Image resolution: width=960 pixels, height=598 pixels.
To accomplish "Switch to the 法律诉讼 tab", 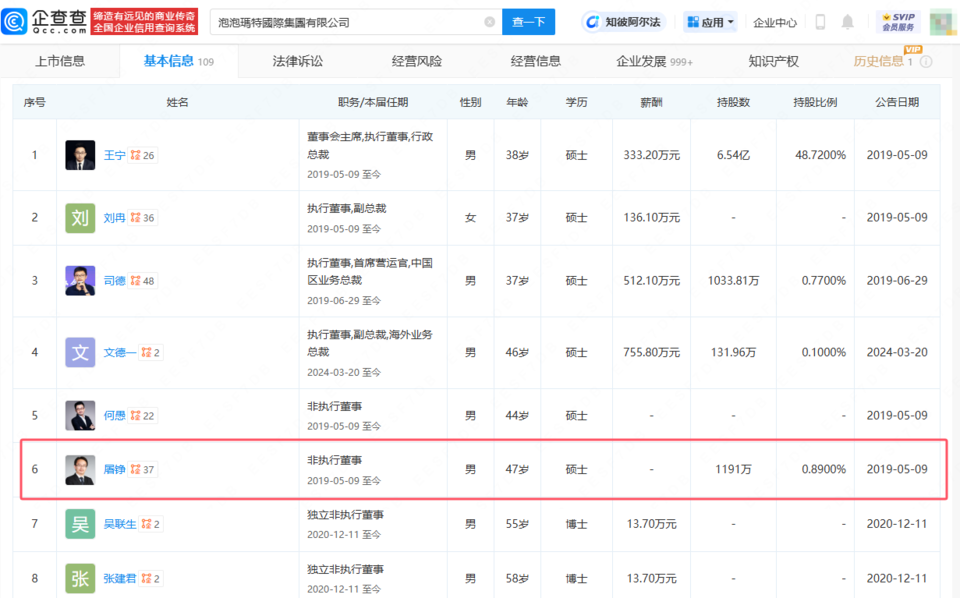I will pyautogui.click(x=298, y=62).
